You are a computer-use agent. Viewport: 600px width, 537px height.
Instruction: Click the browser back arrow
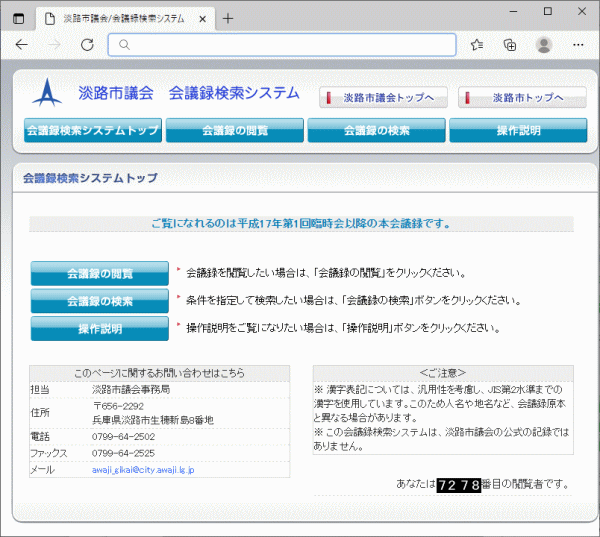point(22,45)
